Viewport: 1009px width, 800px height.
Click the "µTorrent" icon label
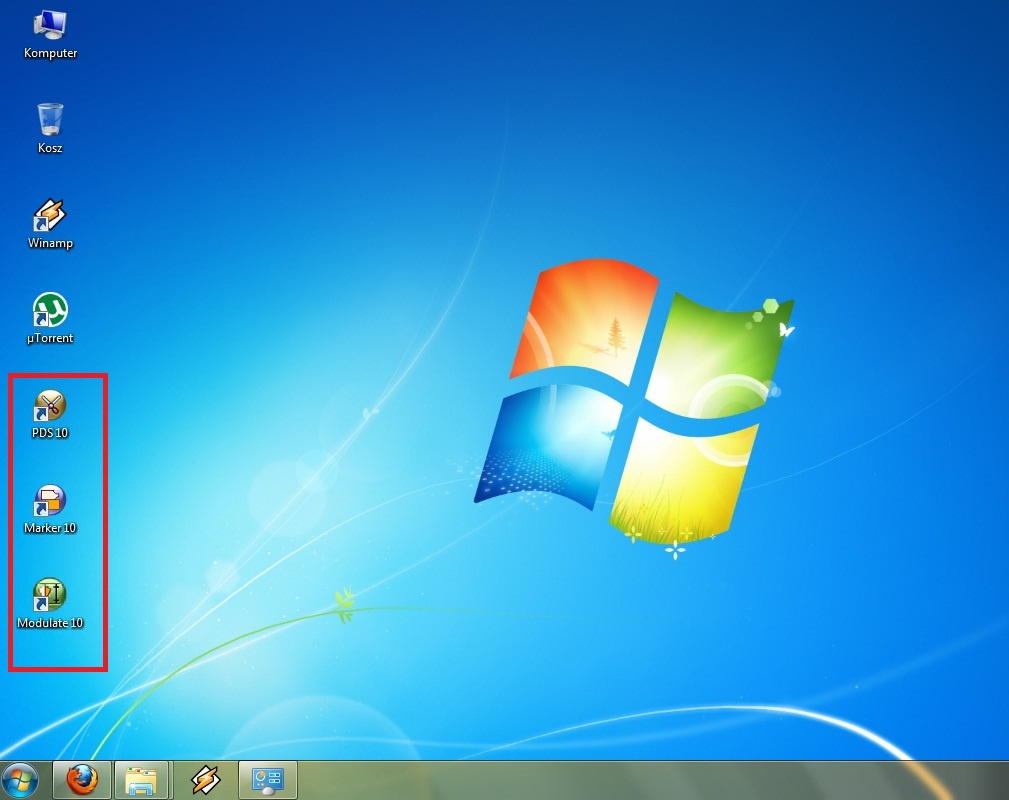(x=50, y=338)
